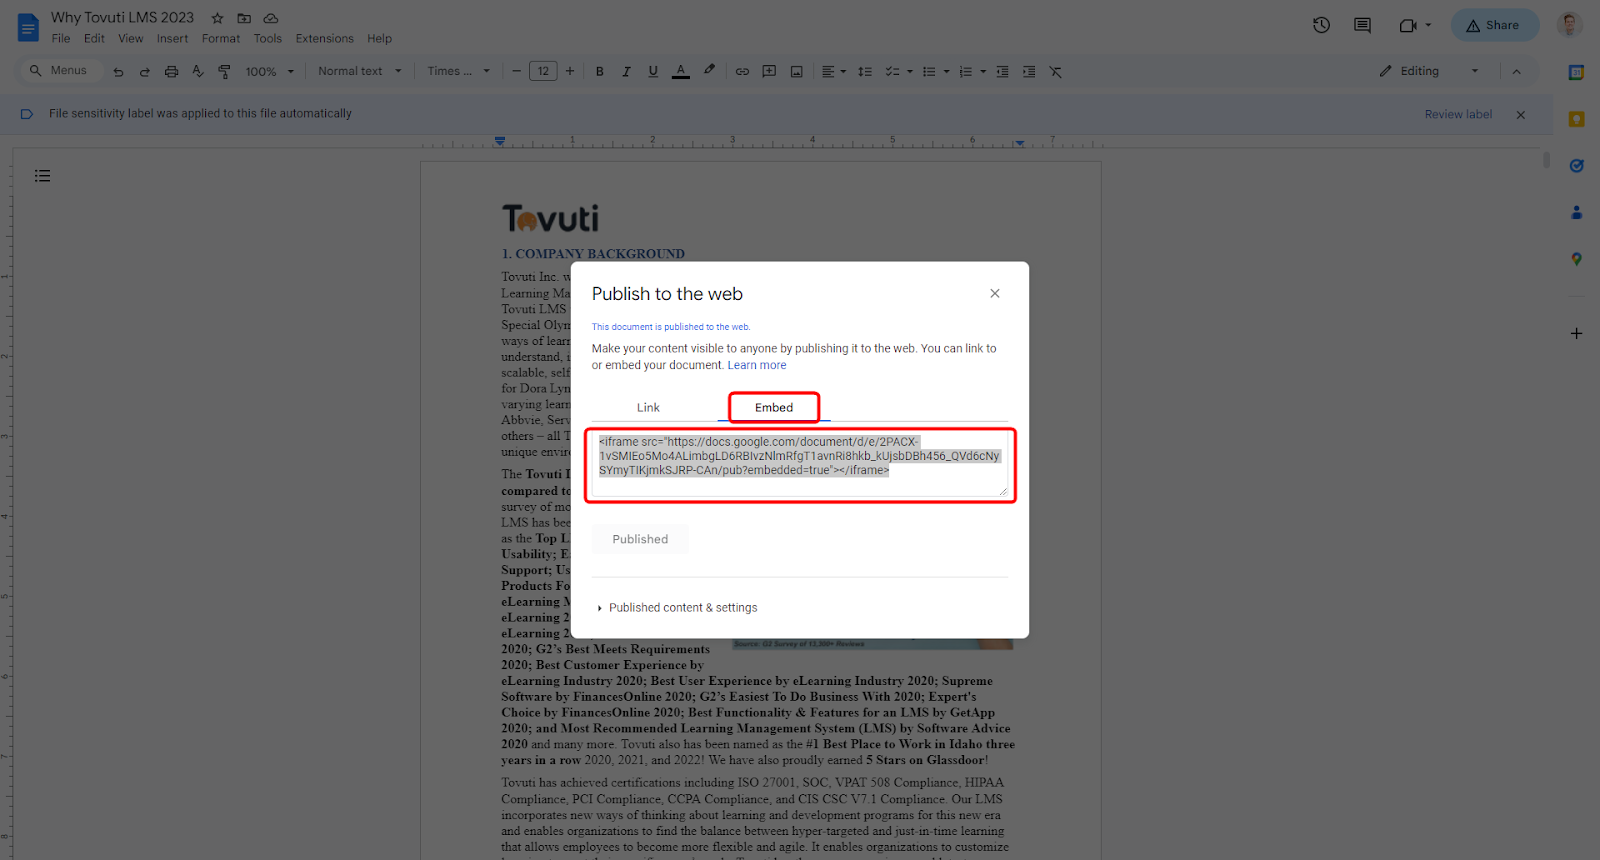1600x860 pixels.
Task: Open the Contacts side panel
Action: point(1576,212)
